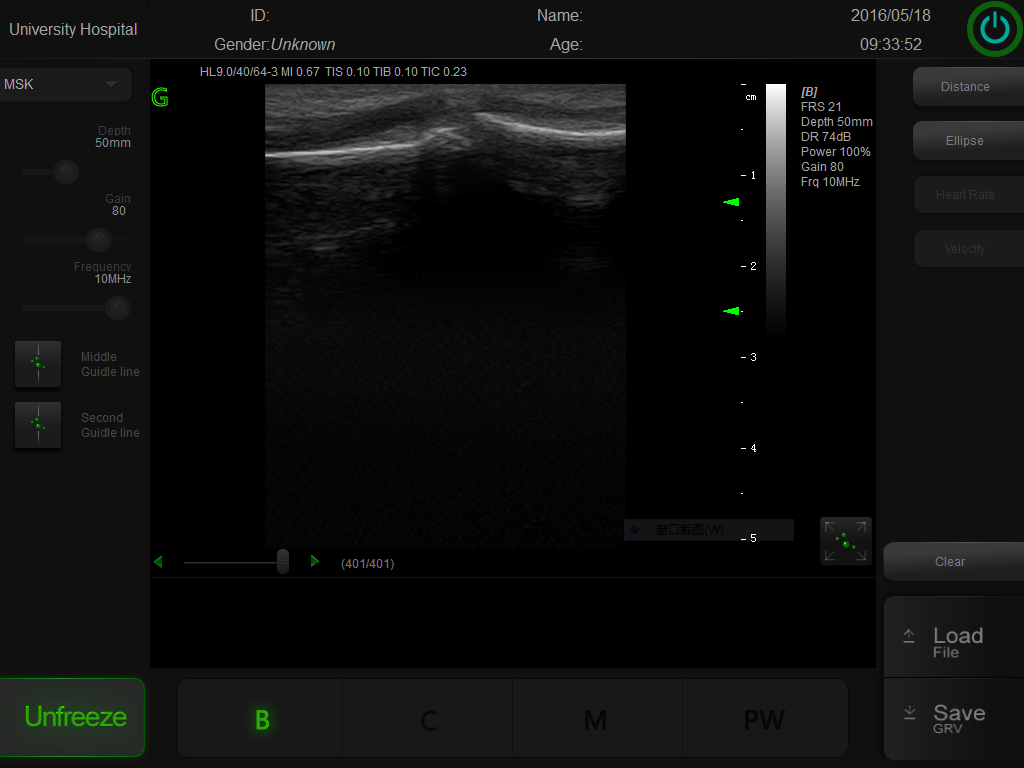Click the Gain slider knob
The height and width of the screenshot is (768, 1024).
(x=98, y=239)
